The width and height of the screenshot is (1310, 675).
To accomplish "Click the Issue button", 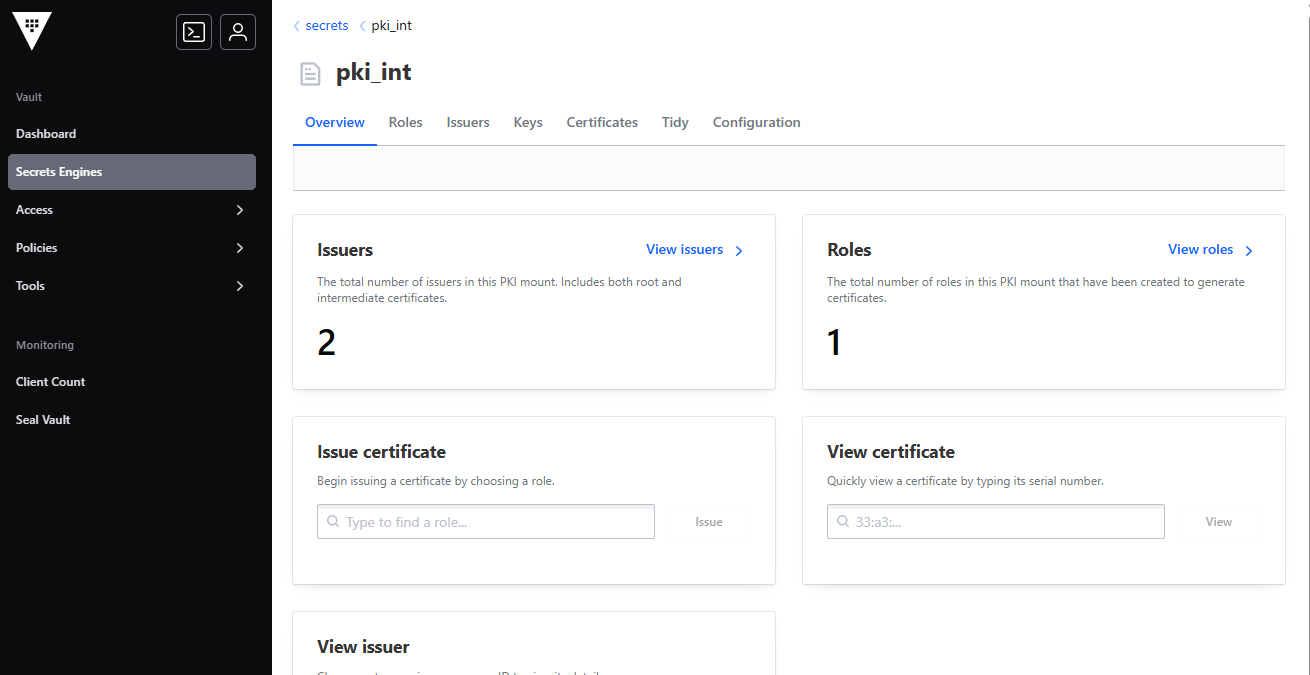I will click(709, 522).
